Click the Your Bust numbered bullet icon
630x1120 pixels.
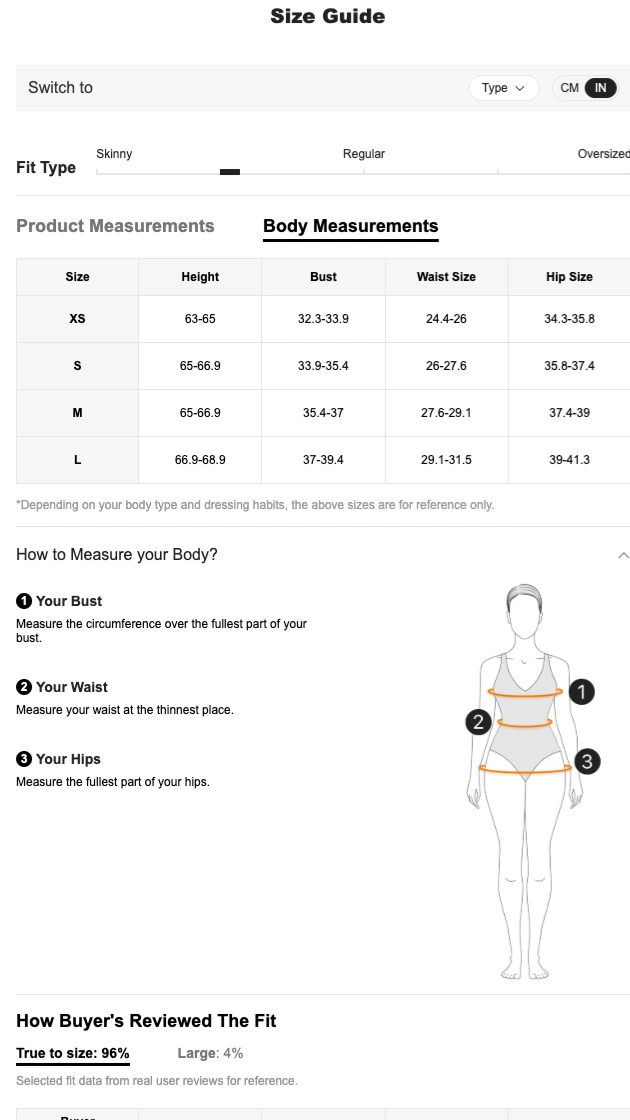[24, 601]
